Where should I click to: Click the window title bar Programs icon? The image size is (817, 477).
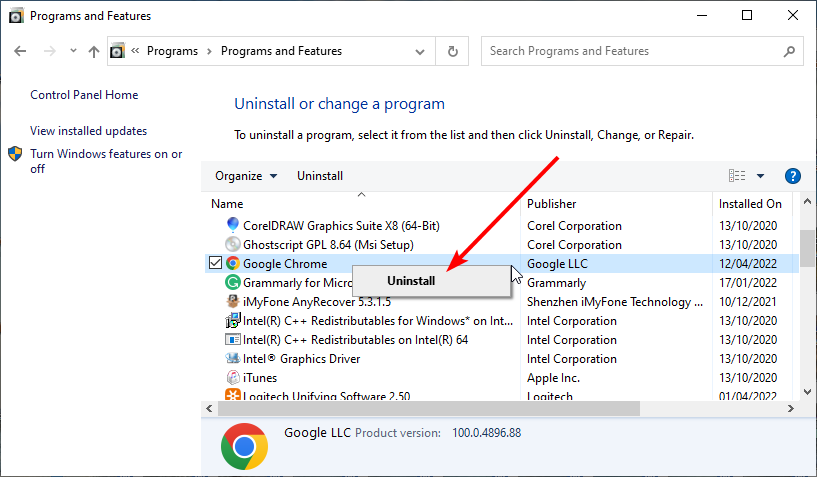pyautogui.click(x=16, y=16)
